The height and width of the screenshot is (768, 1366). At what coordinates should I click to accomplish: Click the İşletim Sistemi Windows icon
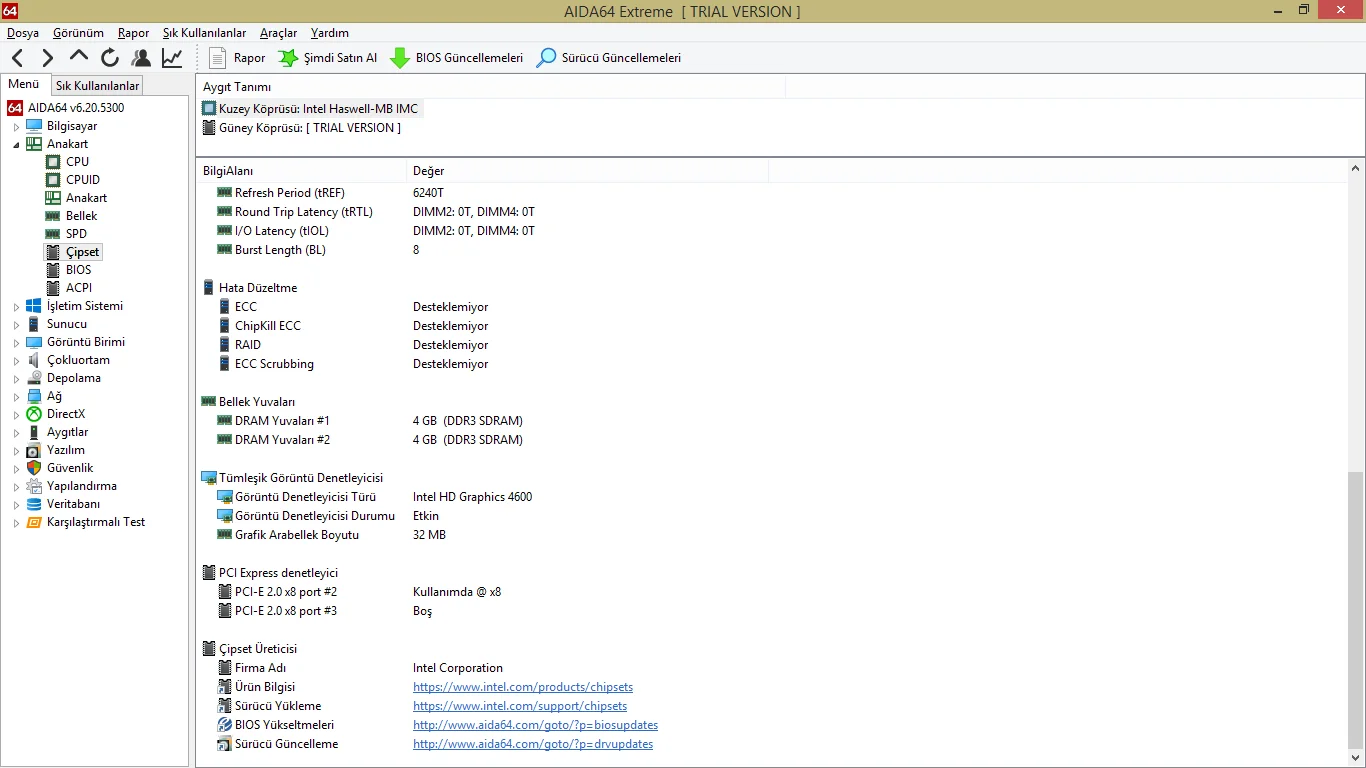point(34,306)
